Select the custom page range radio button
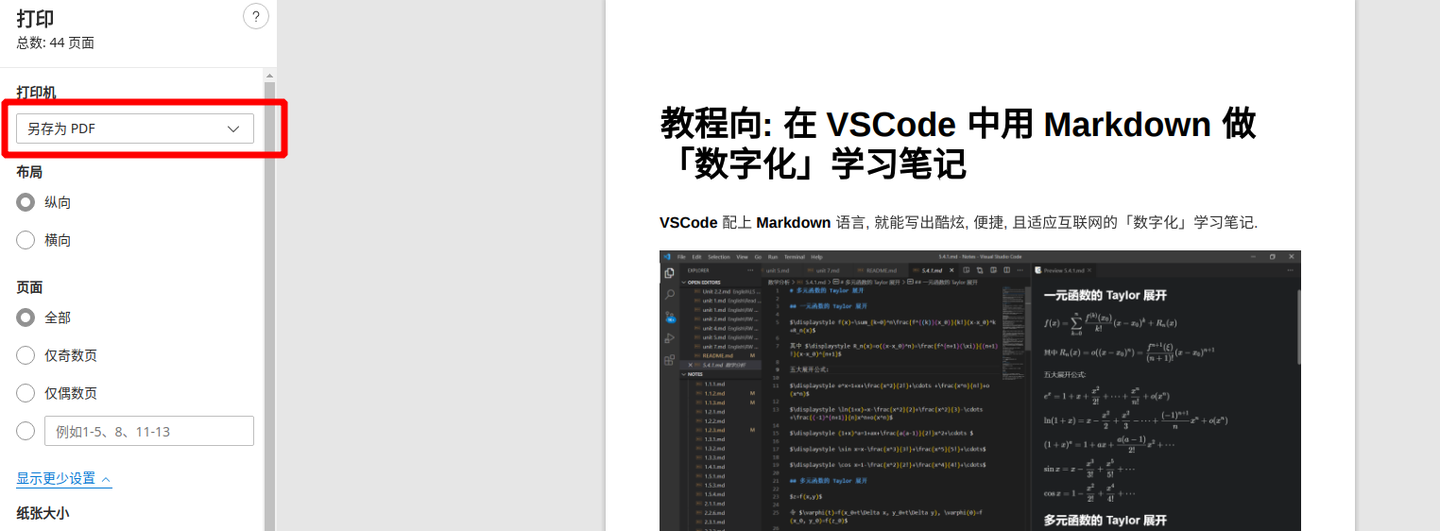 26,431
